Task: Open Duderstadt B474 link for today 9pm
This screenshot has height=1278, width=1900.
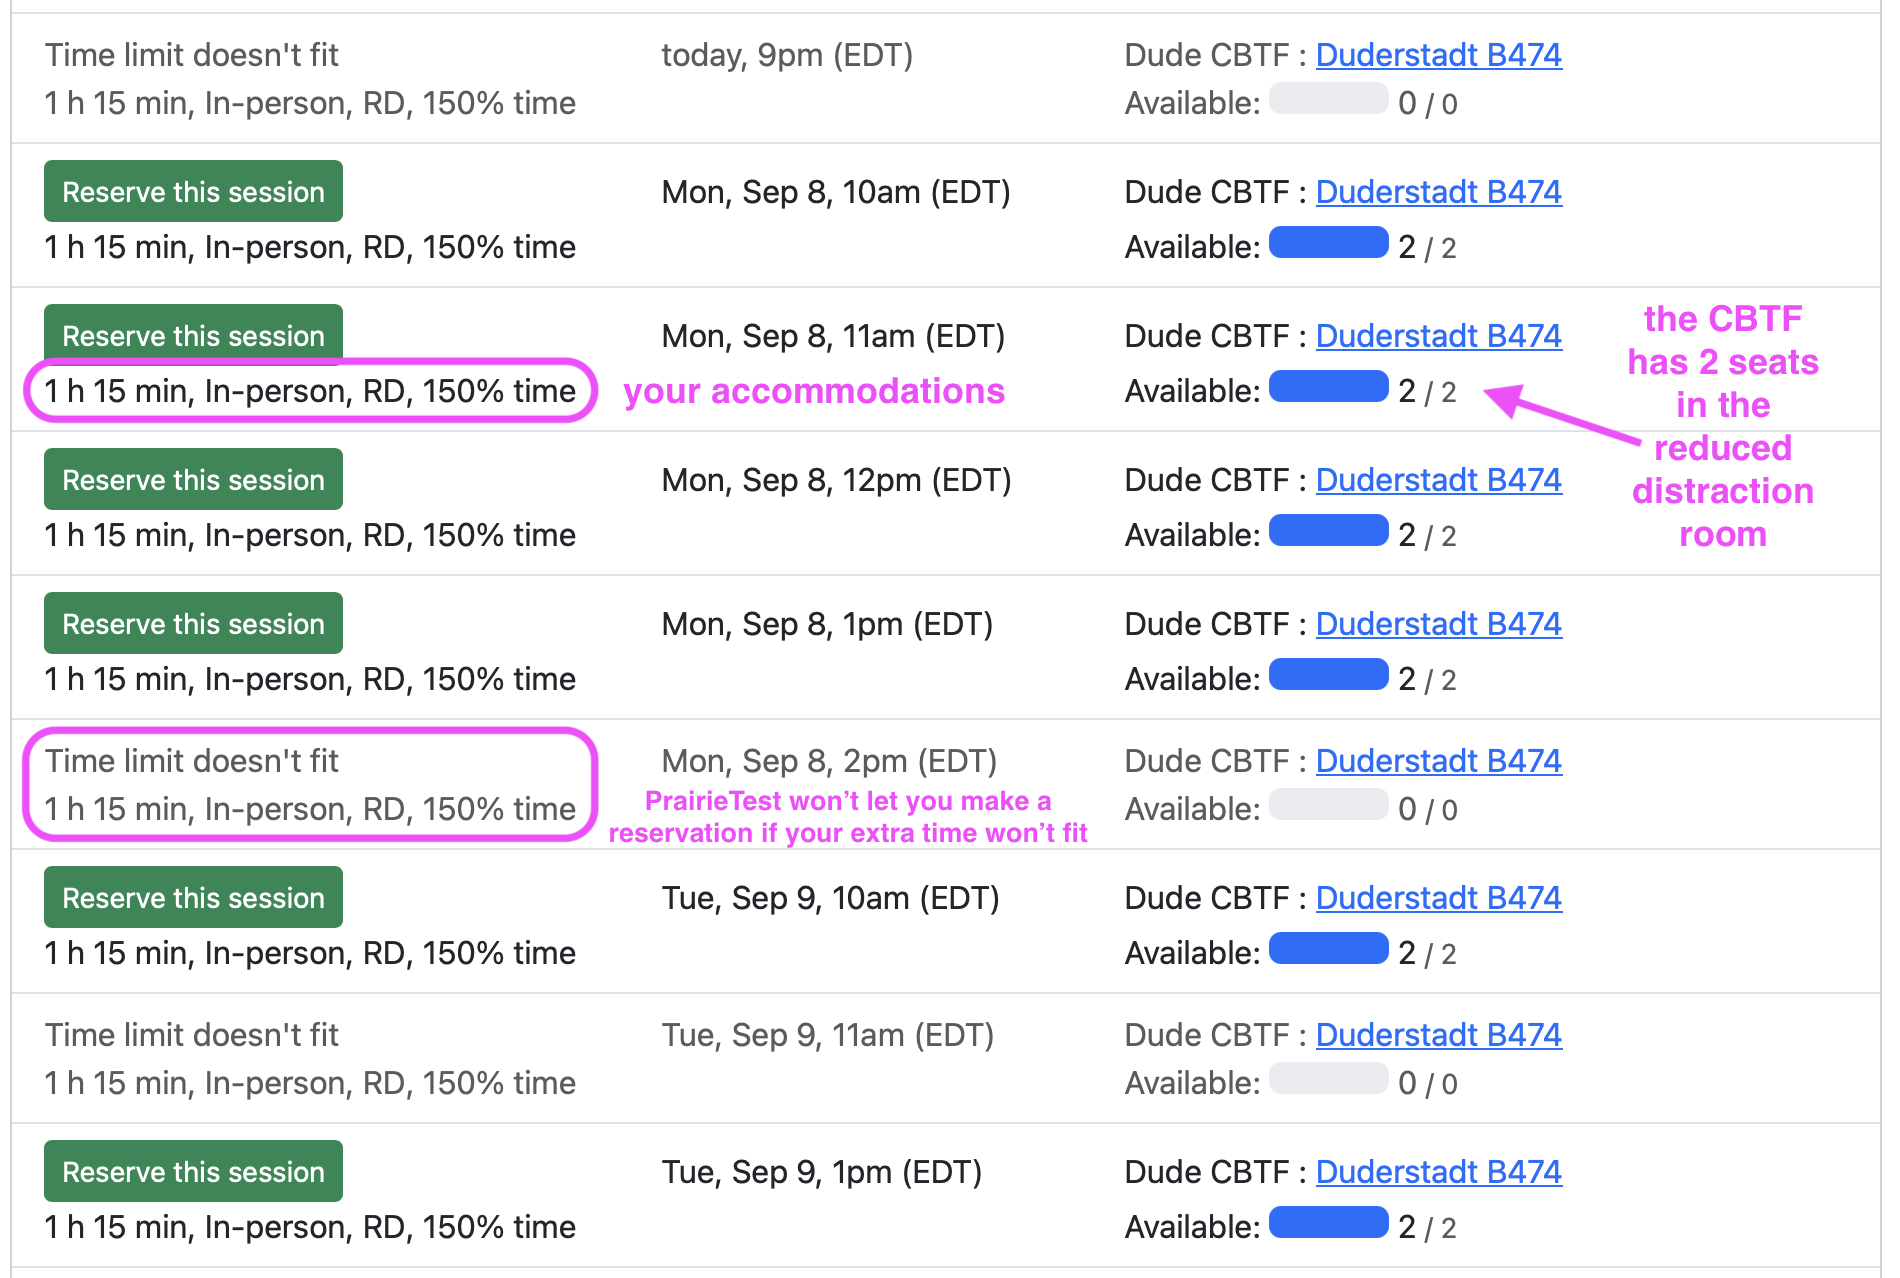Action: coord(1438,55)
